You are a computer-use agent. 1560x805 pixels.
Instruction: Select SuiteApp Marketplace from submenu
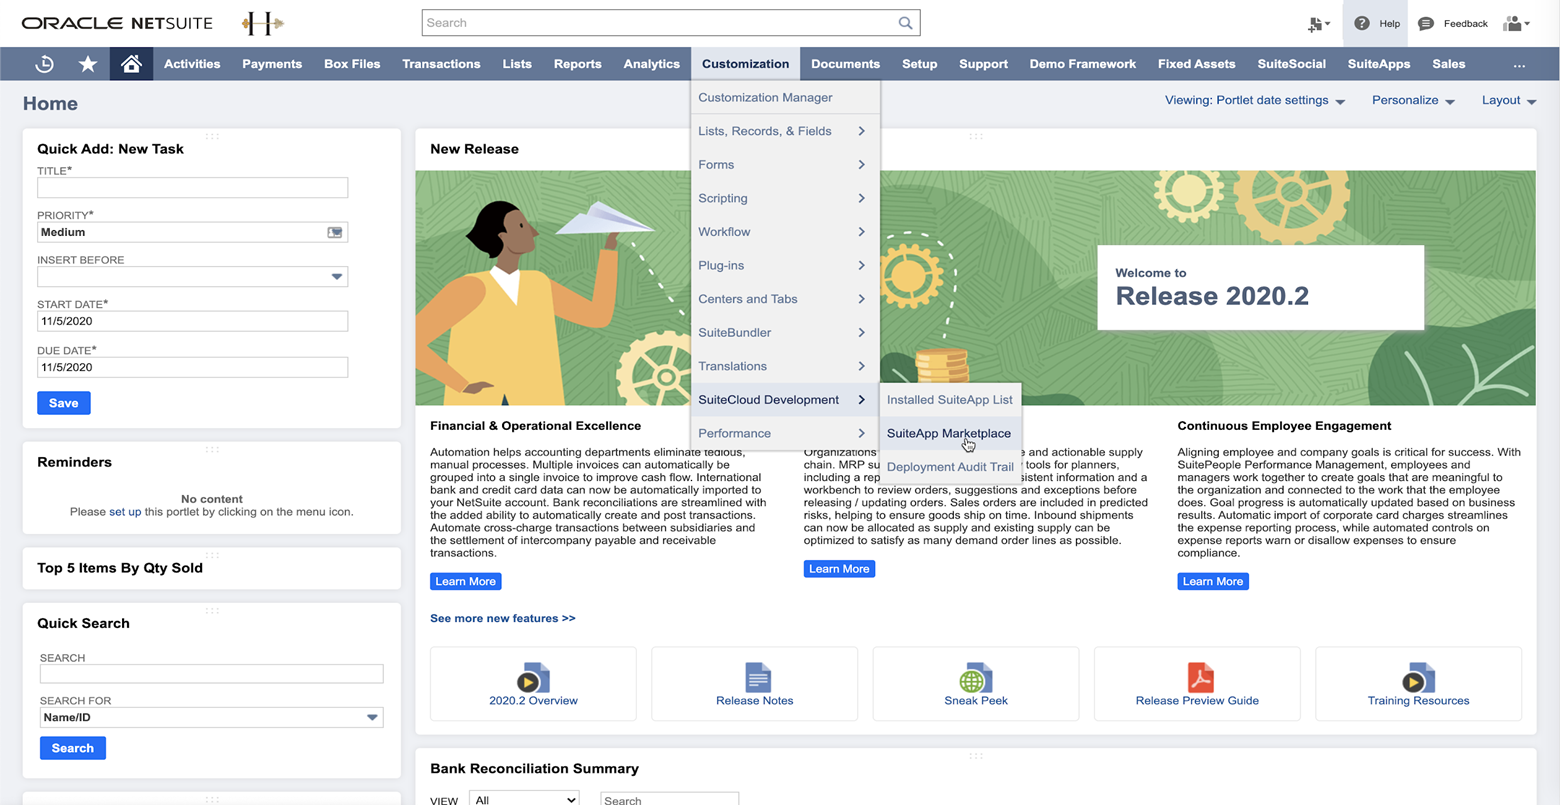pos(948,434)
